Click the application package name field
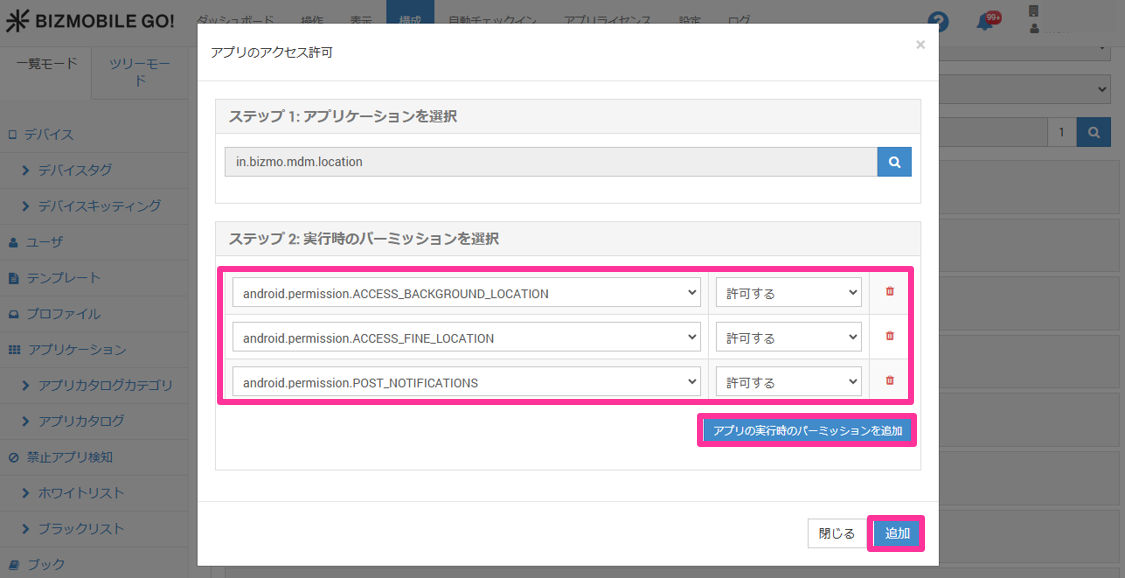 pos(550,161)
